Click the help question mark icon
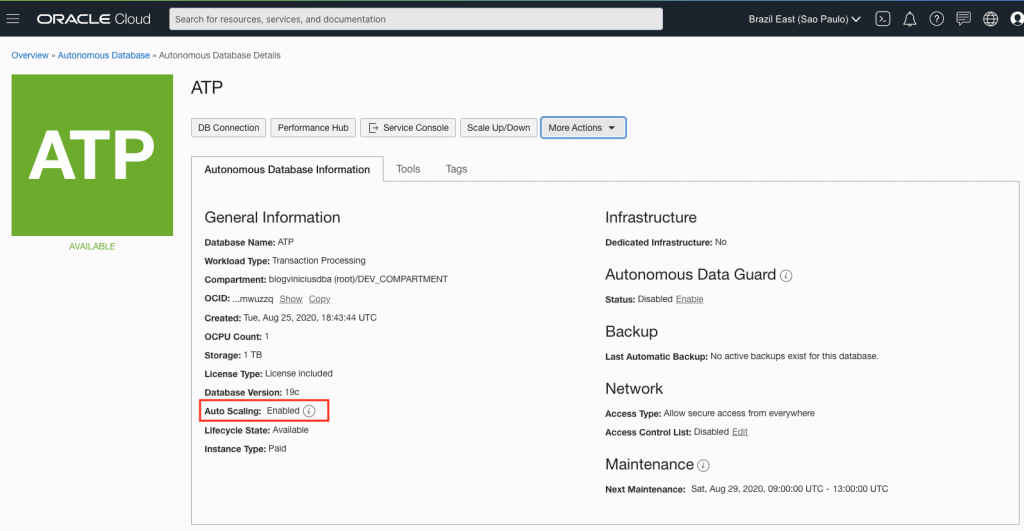 click(937, 19)
